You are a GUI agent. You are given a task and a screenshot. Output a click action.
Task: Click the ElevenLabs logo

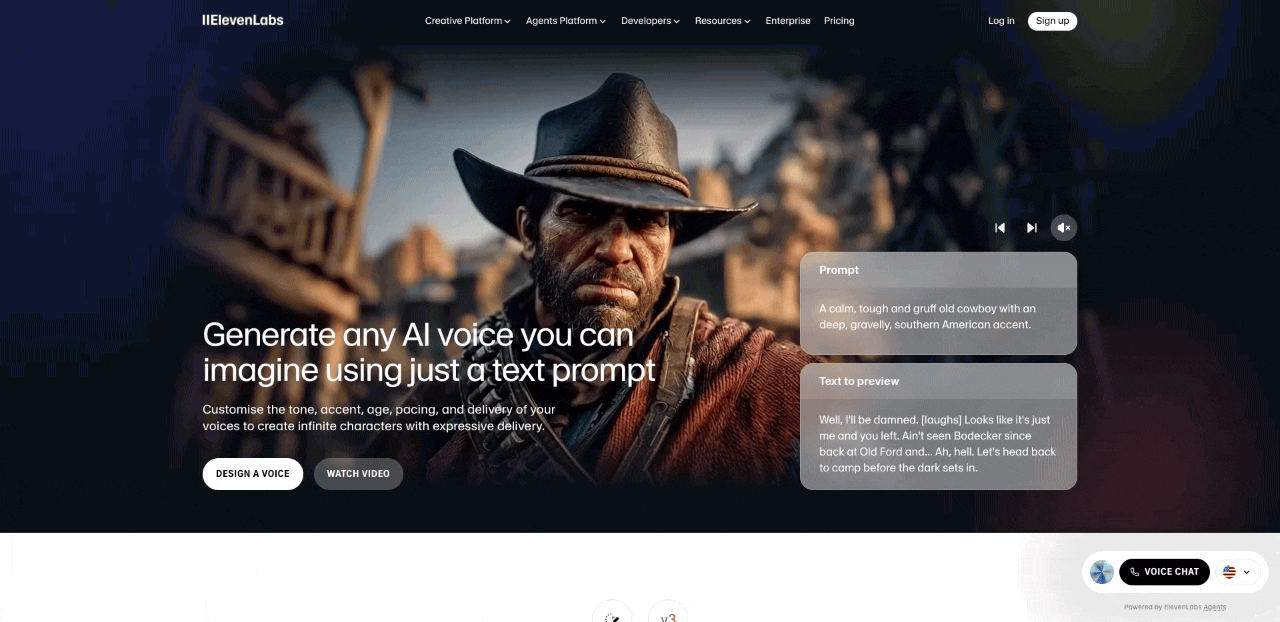pos(243,20)
